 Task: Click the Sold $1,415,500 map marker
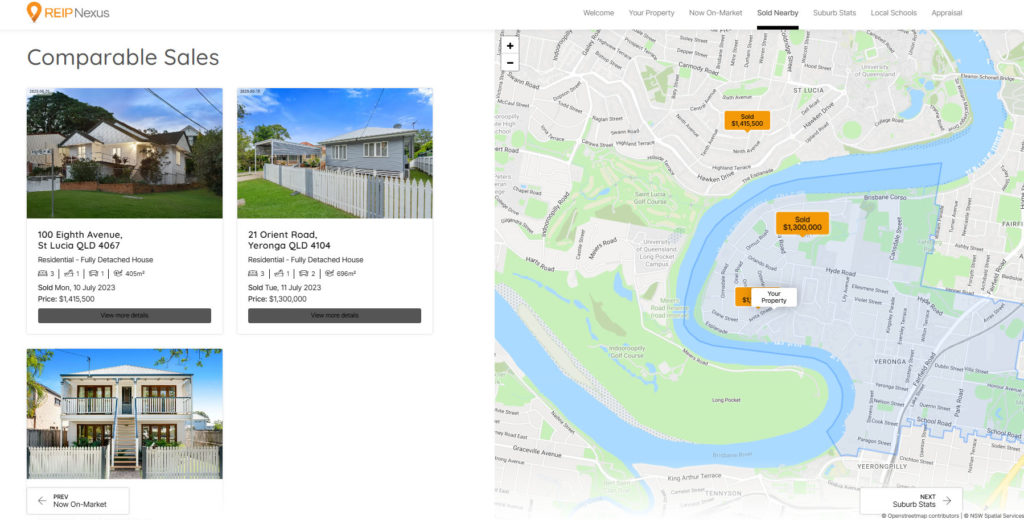point(746,120)
